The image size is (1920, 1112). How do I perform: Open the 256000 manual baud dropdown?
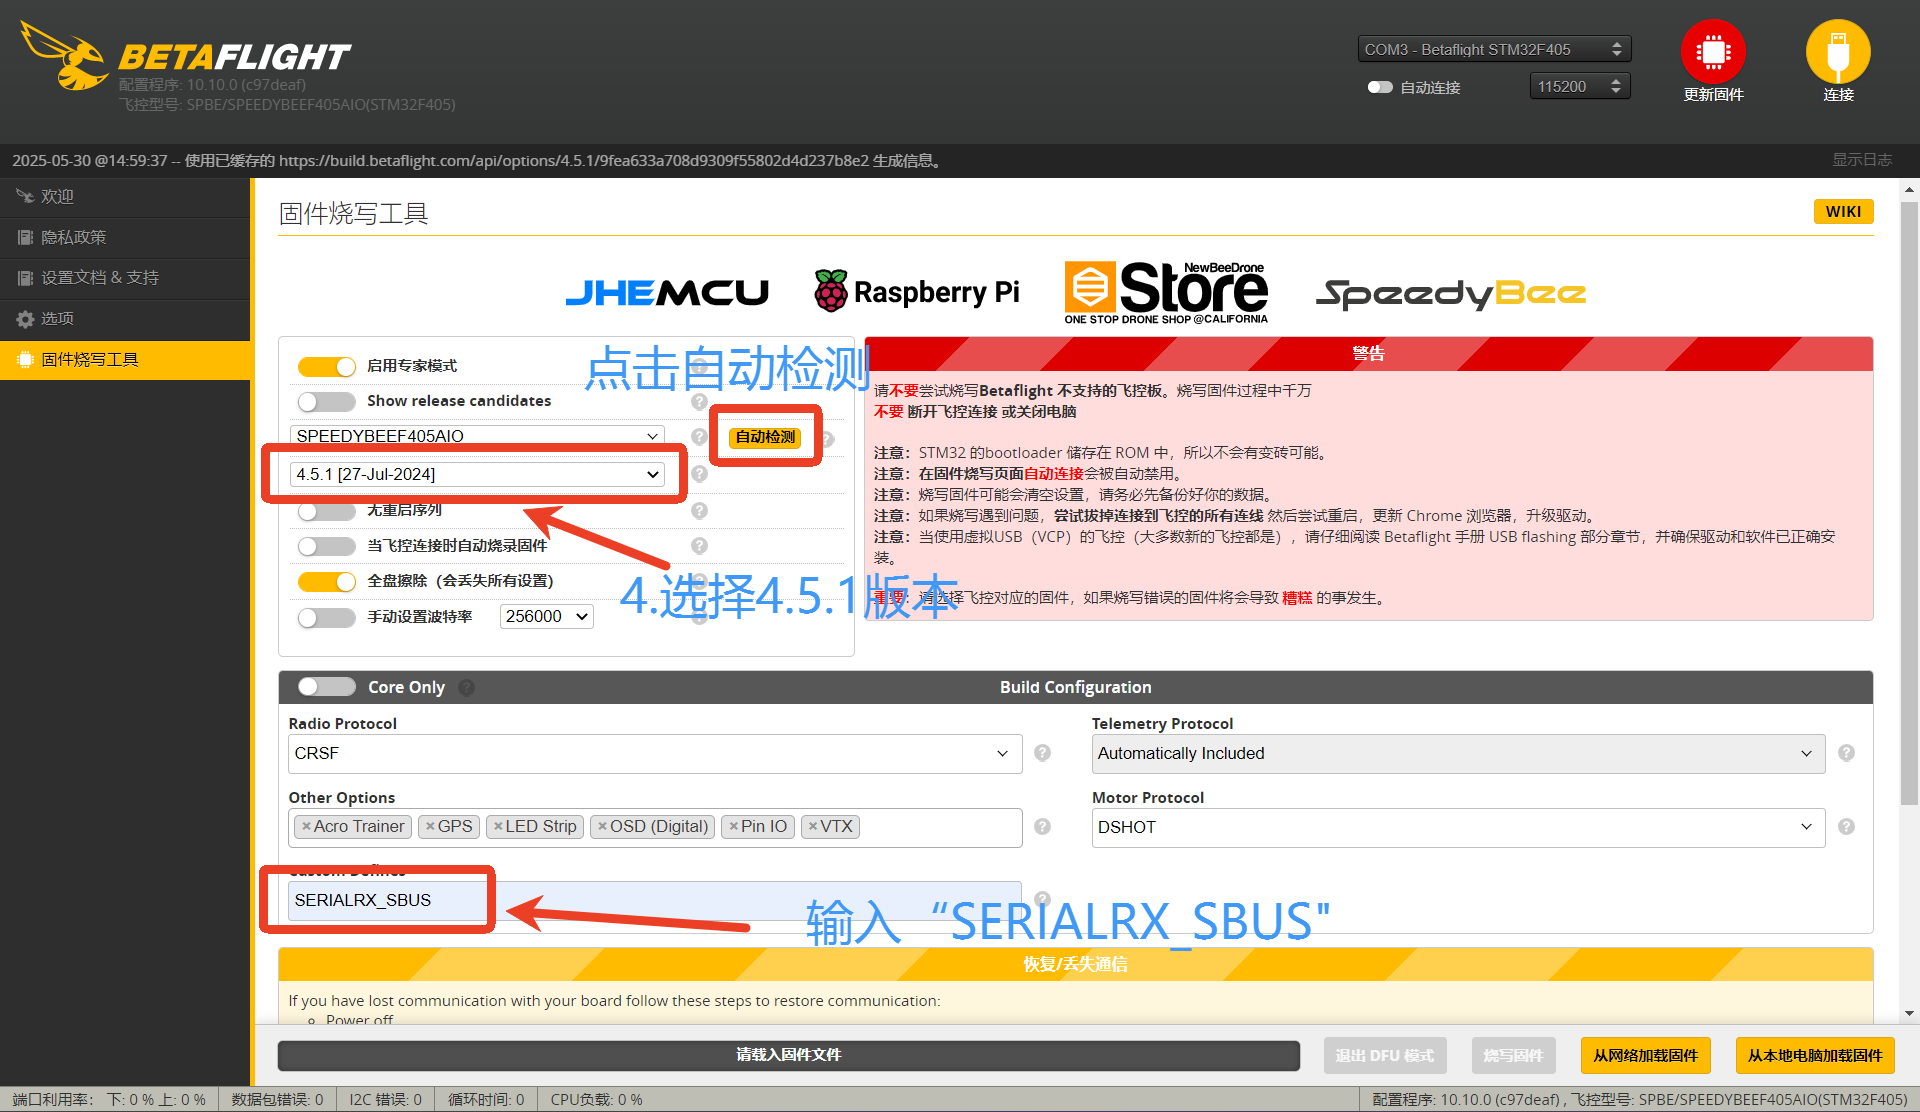pos(546,616)
